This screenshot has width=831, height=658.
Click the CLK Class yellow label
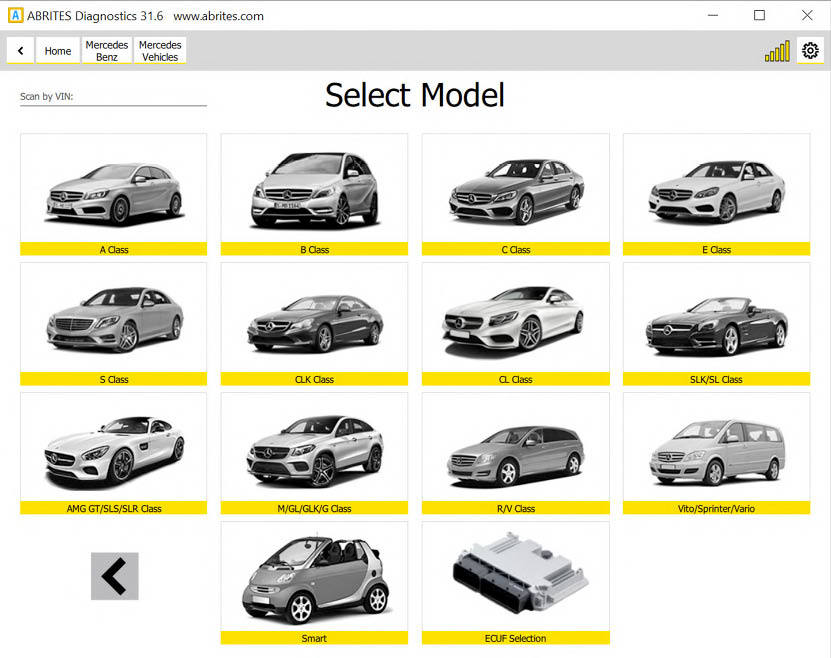tap(314, 379)
